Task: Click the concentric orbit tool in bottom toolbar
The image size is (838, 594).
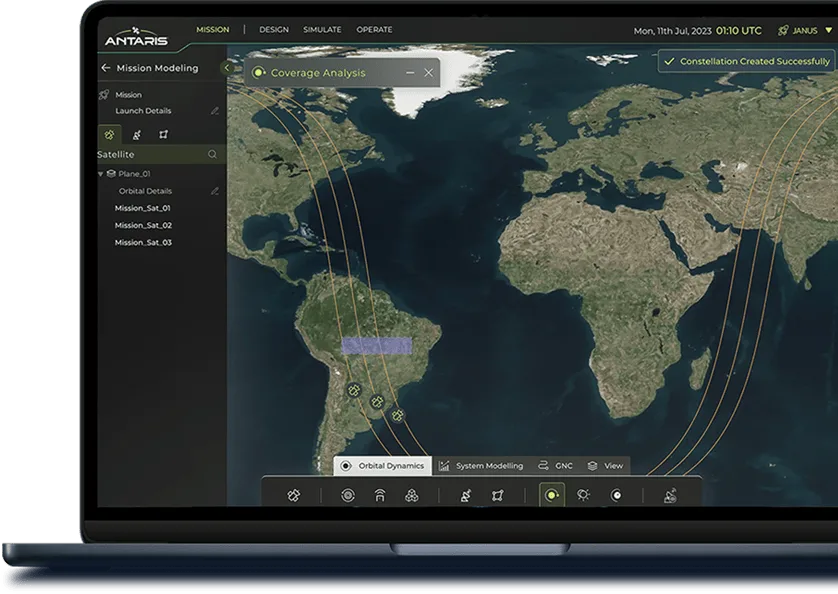Action: 348,496
